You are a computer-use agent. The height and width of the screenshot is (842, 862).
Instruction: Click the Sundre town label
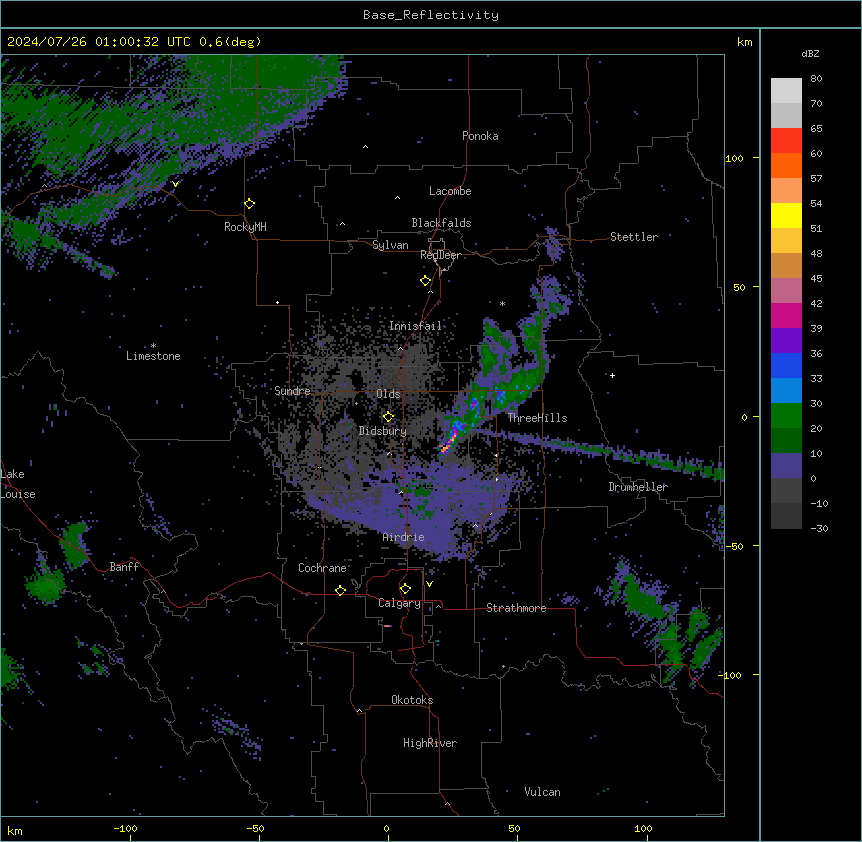coord(292,391)
